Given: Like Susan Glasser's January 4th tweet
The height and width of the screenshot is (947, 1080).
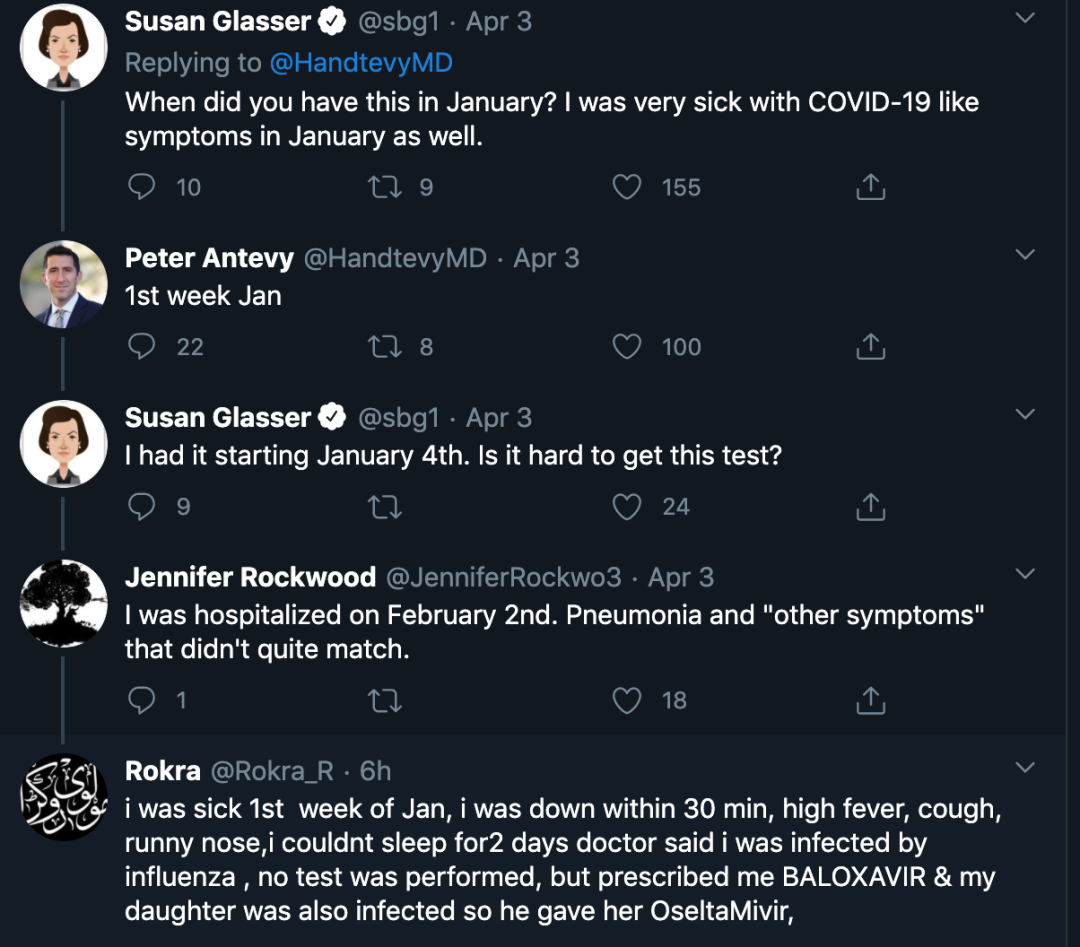Looking at the screenshot, I should 627,507.
